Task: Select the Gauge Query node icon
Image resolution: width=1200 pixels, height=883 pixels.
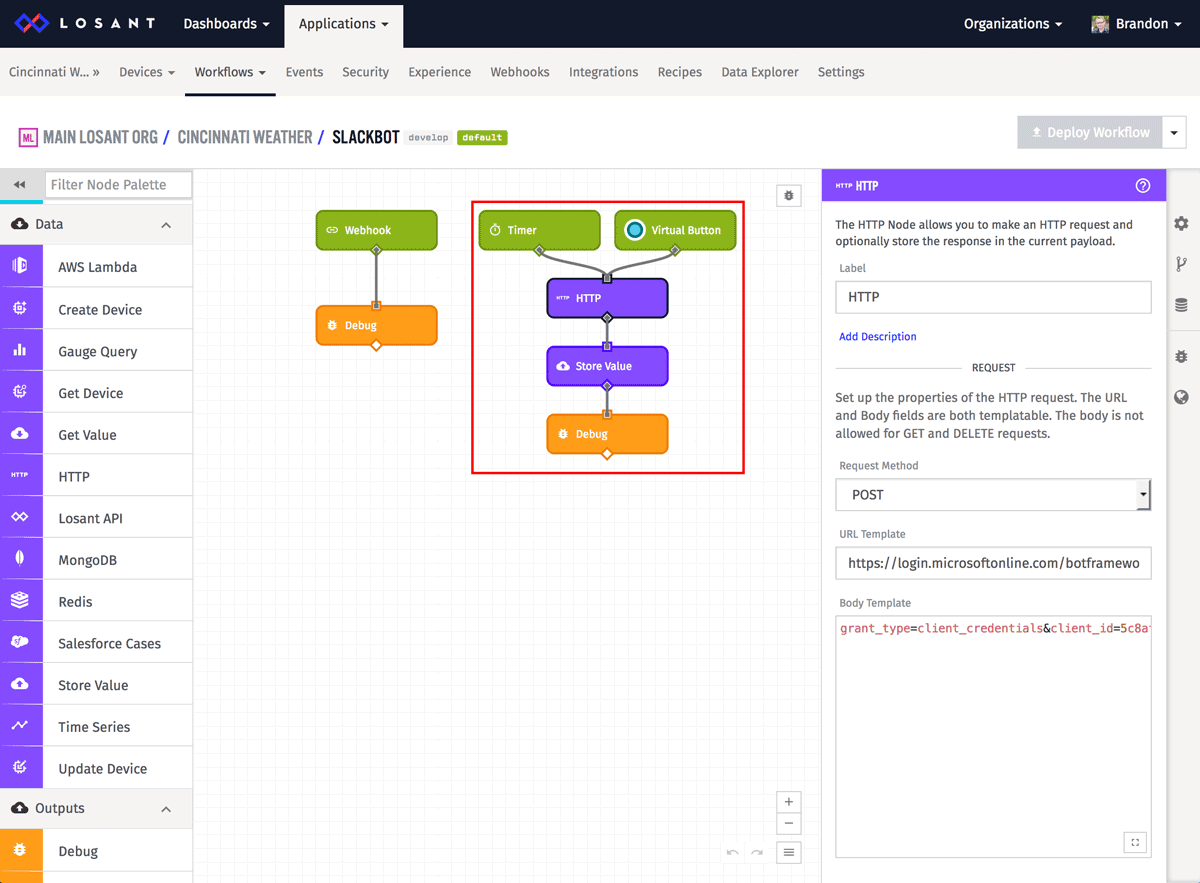Action: pyautogui.click(x=20, y=351)
